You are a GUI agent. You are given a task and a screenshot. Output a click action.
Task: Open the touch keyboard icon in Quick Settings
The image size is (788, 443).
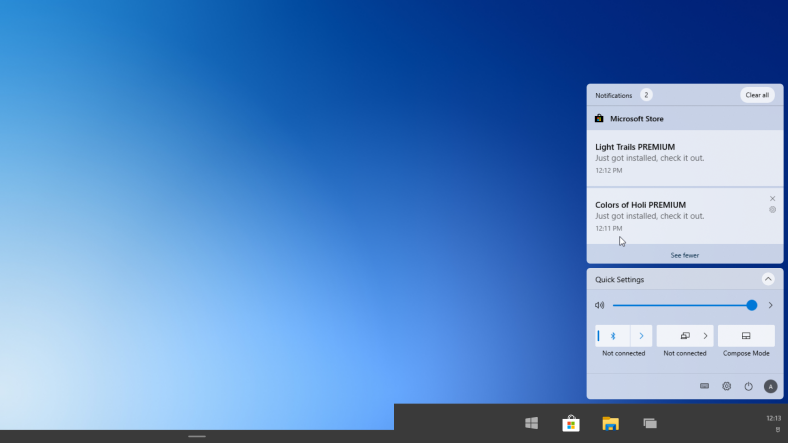pos(705,386)
